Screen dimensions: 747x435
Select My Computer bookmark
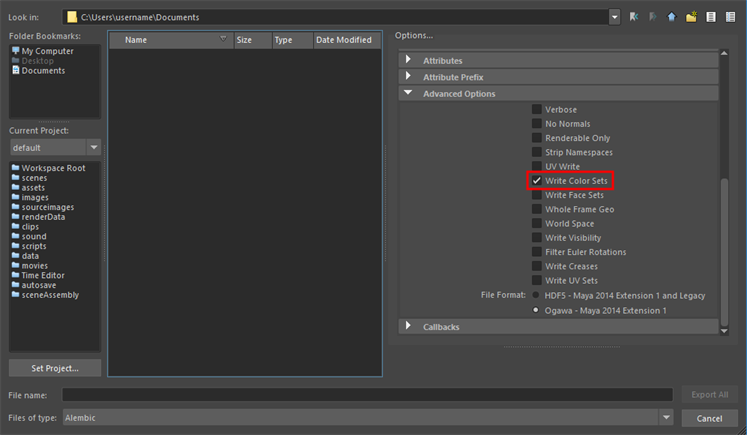coord(43,51)
